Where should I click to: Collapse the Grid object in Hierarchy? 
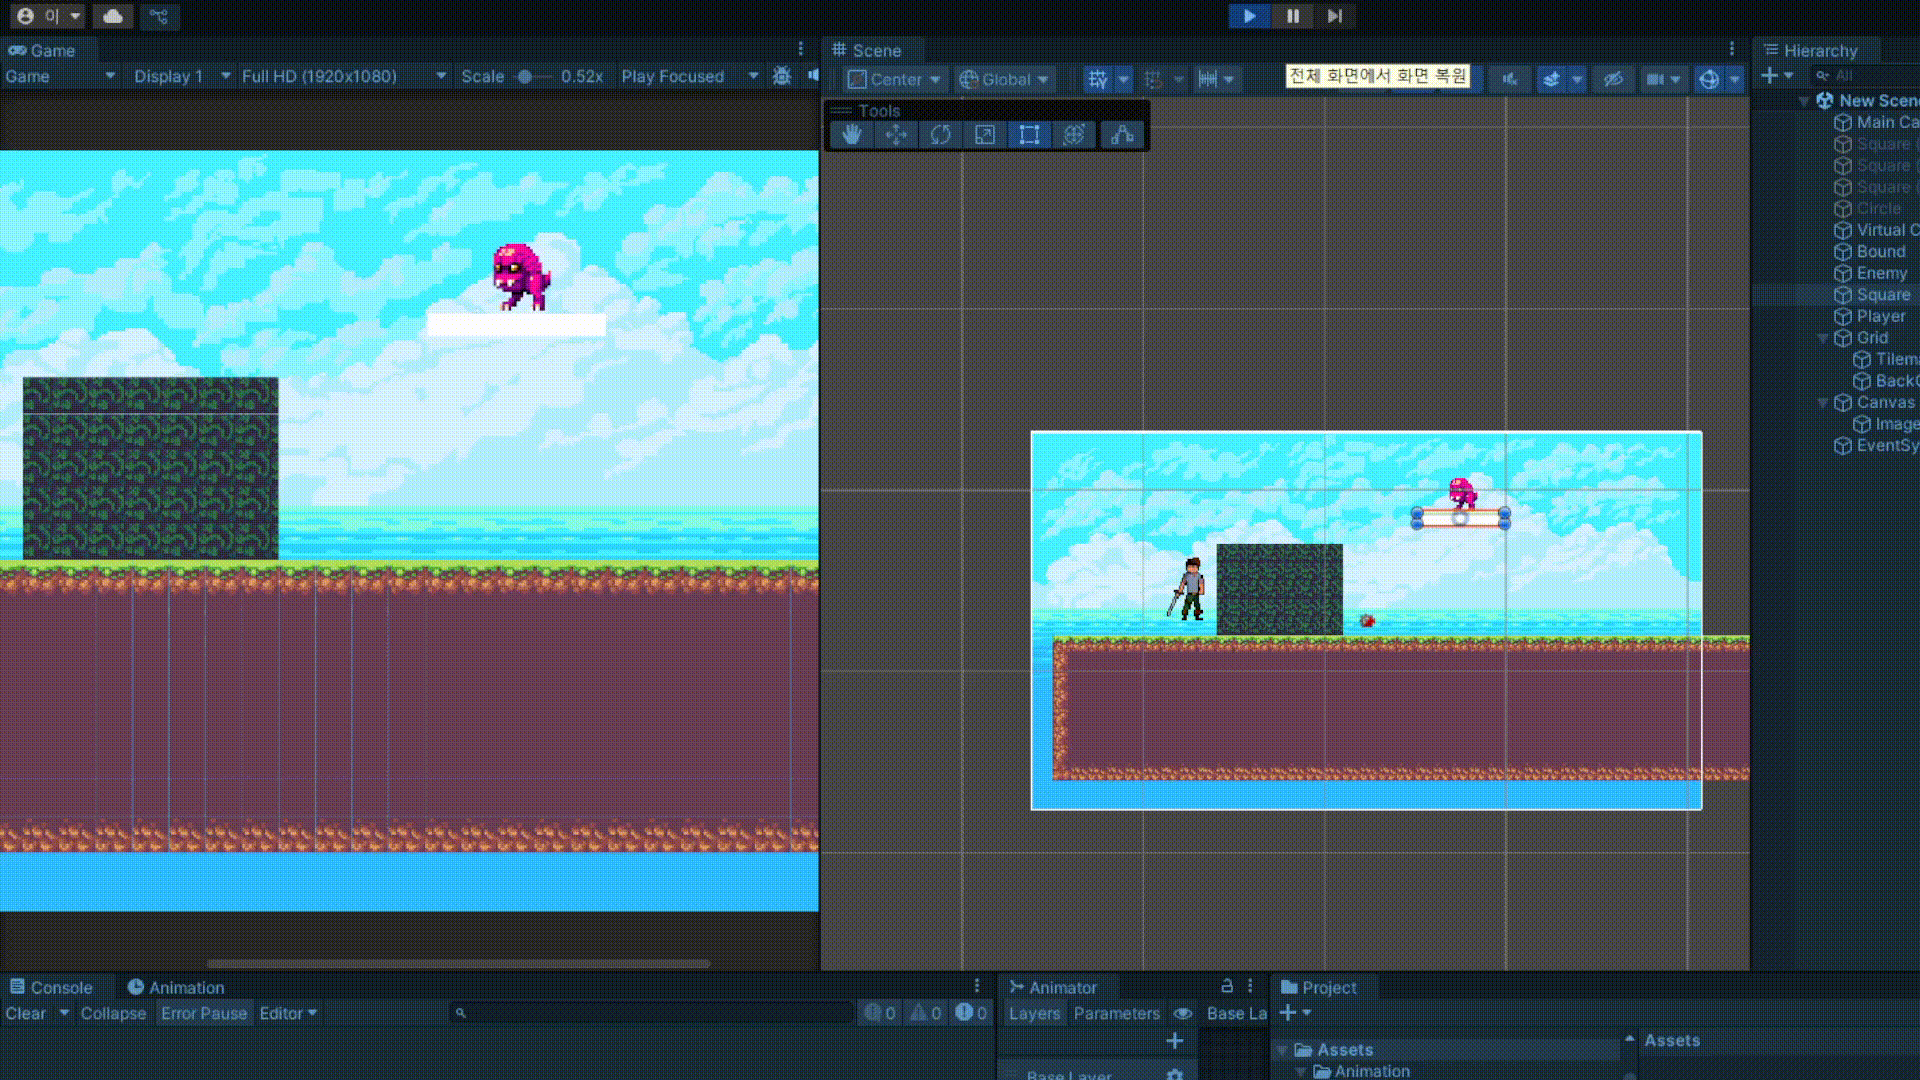pyautogui.click(x=1823, y=338)
